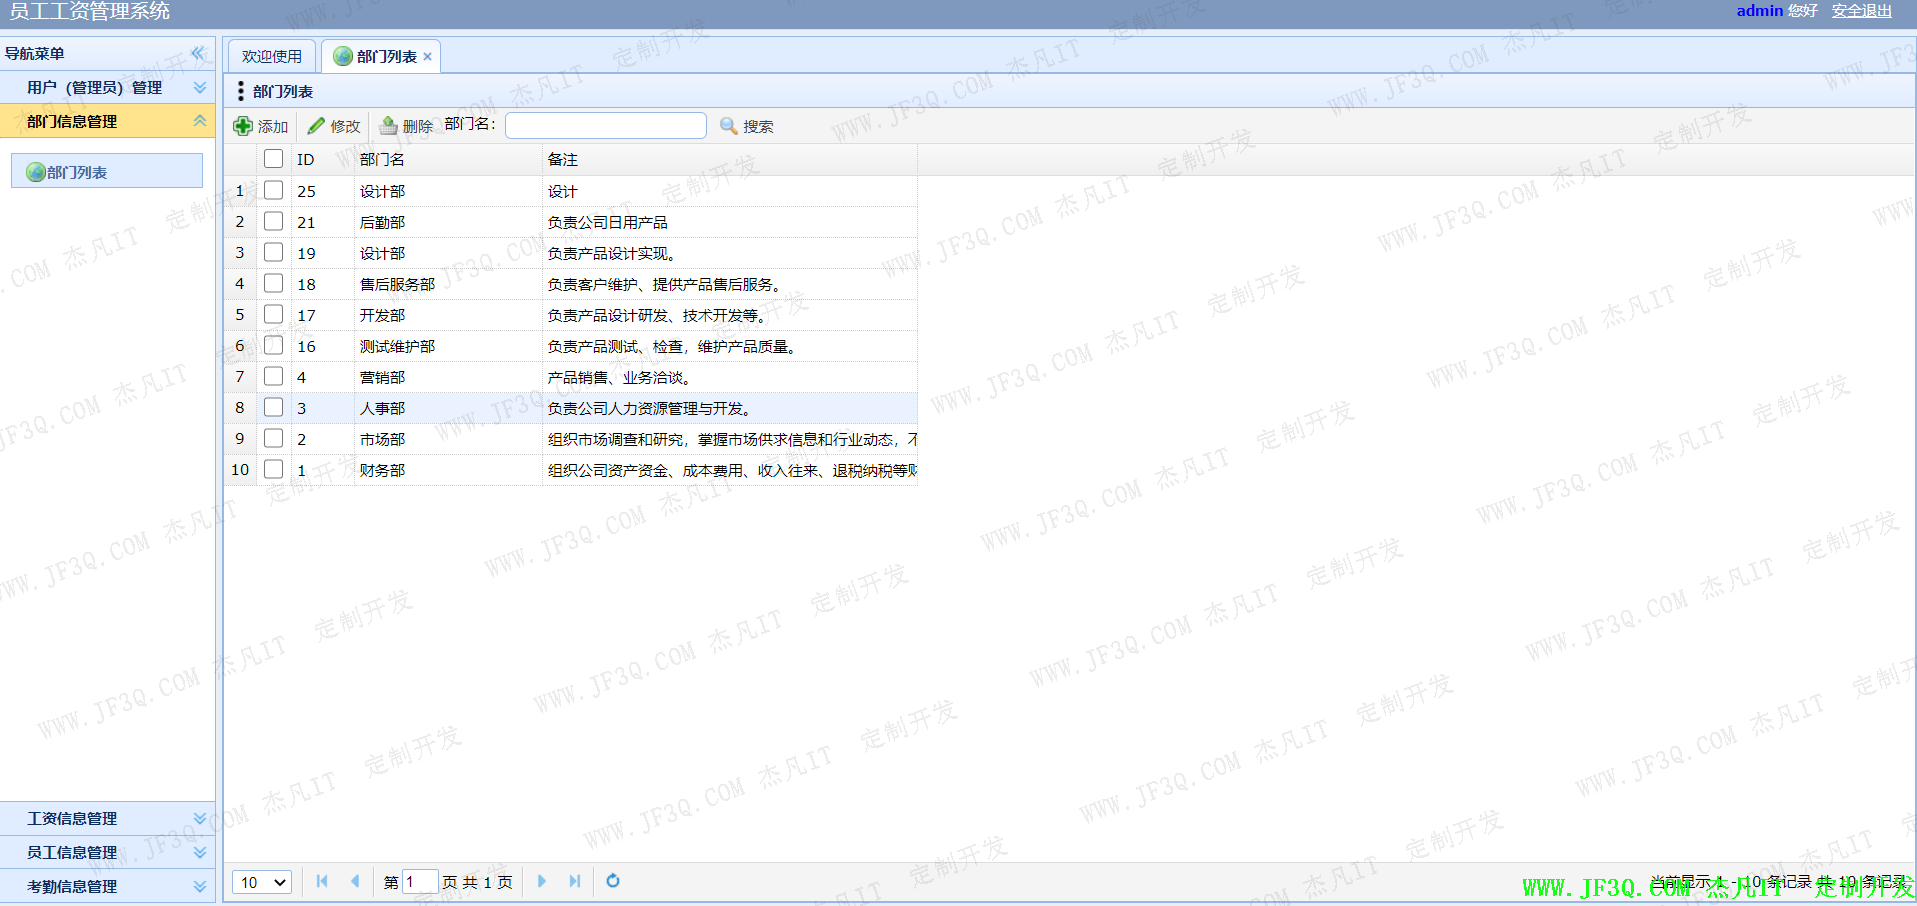Go to the next page arrow
This screenshot has height=906, width=1917.
[x=542, y=881]
